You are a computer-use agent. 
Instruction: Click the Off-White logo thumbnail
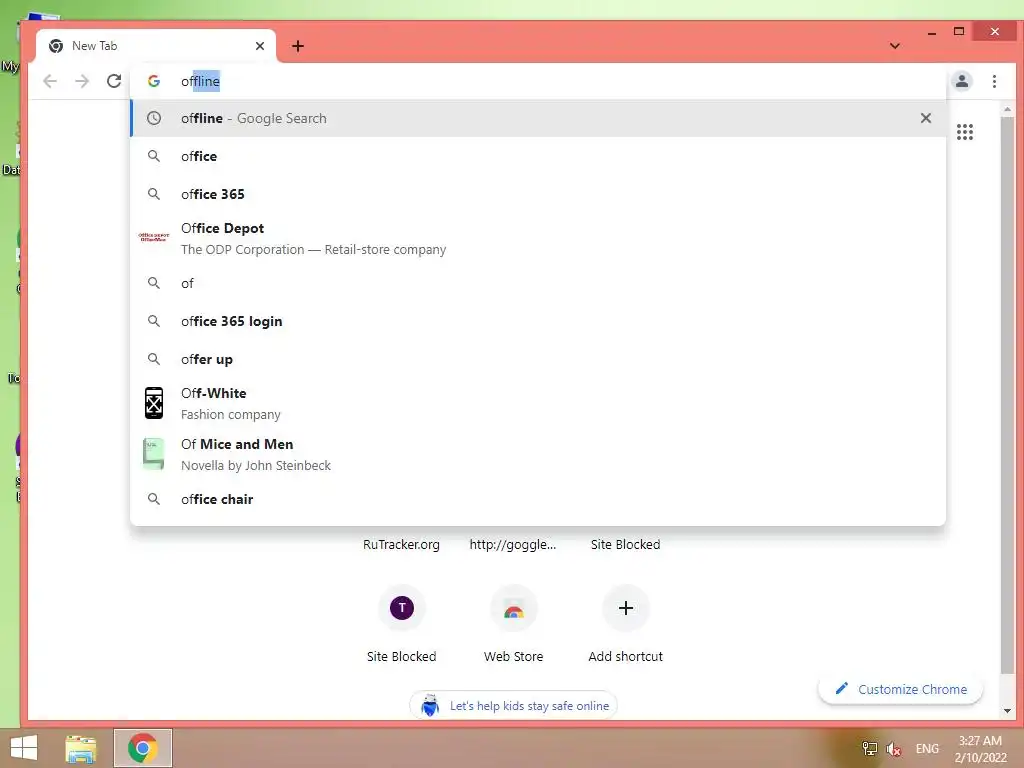click(x=153, y=403)
